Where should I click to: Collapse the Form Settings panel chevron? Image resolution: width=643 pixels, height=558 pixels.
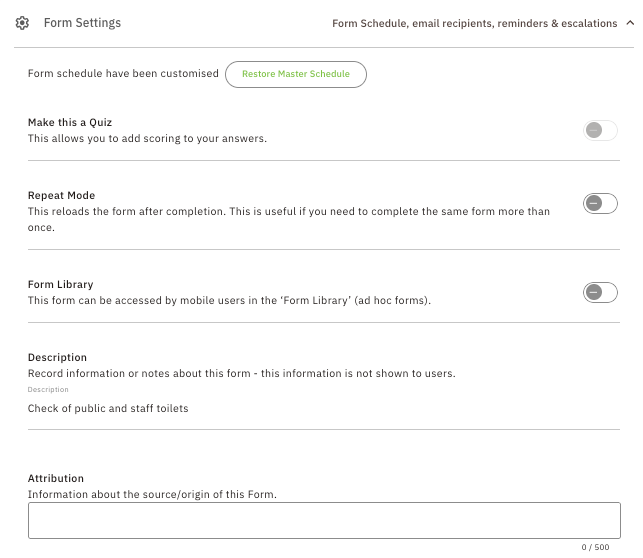coord(630,23)
